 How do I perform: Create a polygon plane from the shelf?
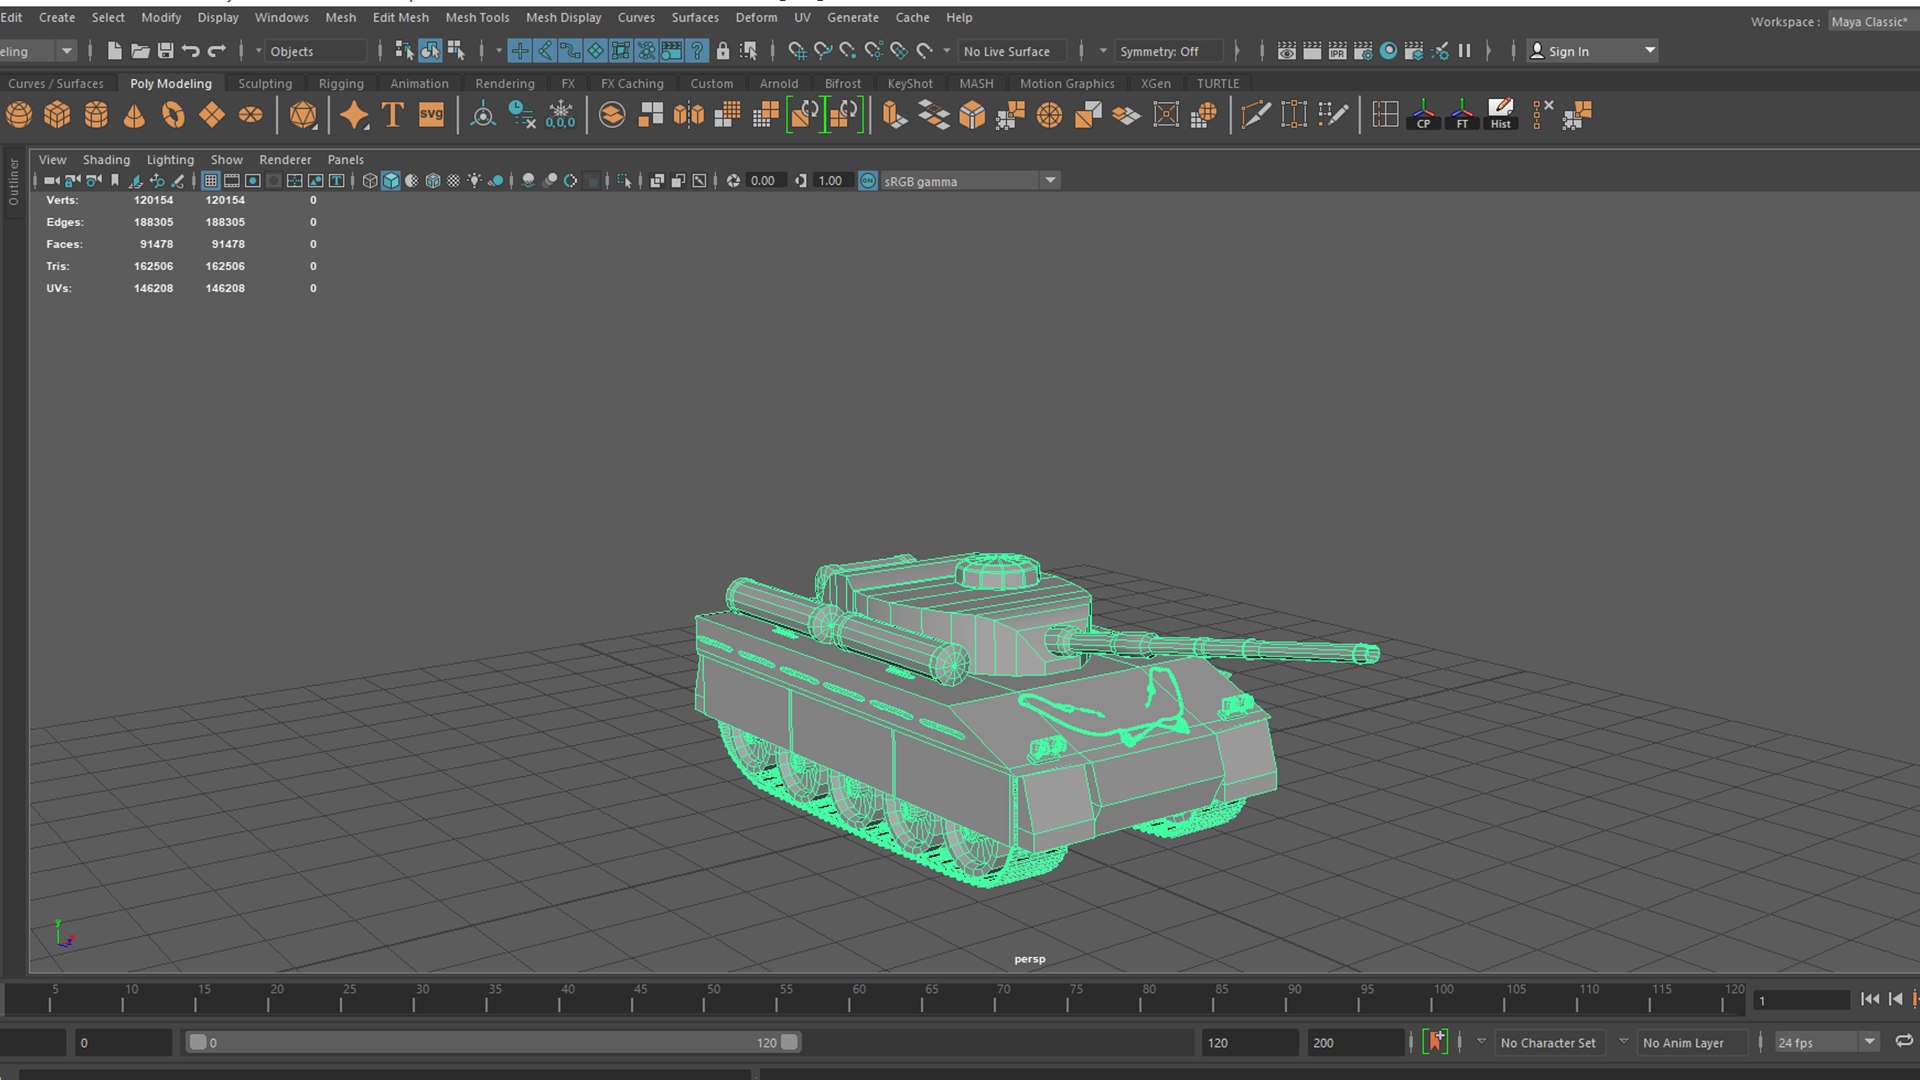pos(212,115)
